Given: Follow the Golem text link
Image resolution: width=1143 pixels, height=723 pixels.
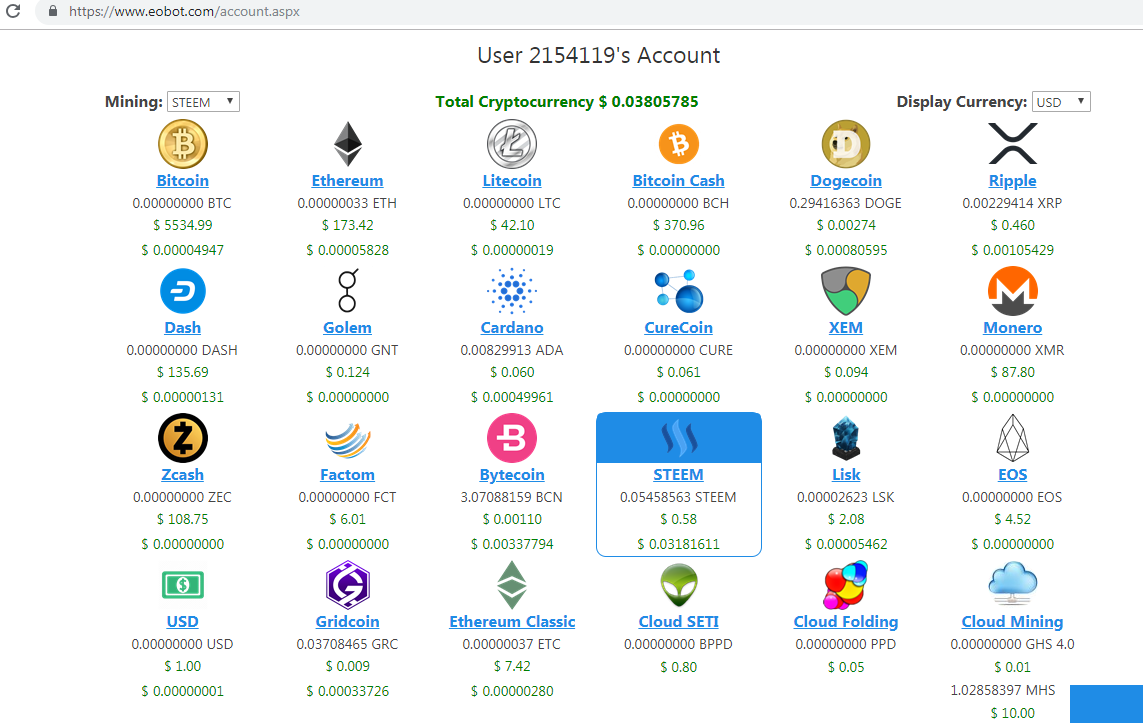Looking at the screenshot, I should coord(348,328).
